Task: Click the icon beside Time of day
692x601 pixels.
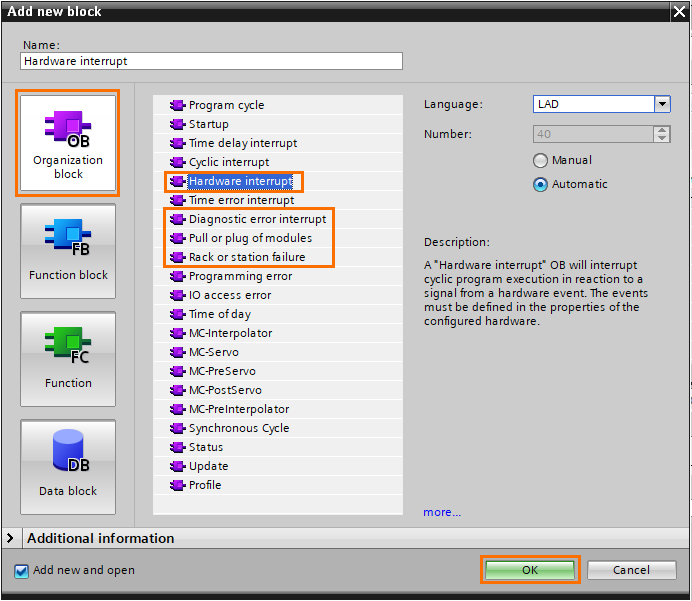Action: coord(177,314)
